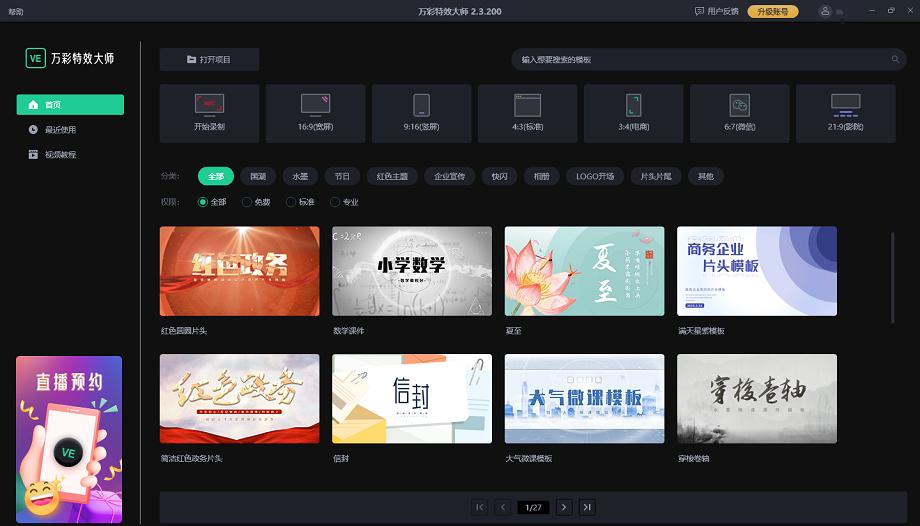The height and width of the screenshot is (526, 920).
Task: Open the 大气微课模板 thumbnail
Action: 585,399
